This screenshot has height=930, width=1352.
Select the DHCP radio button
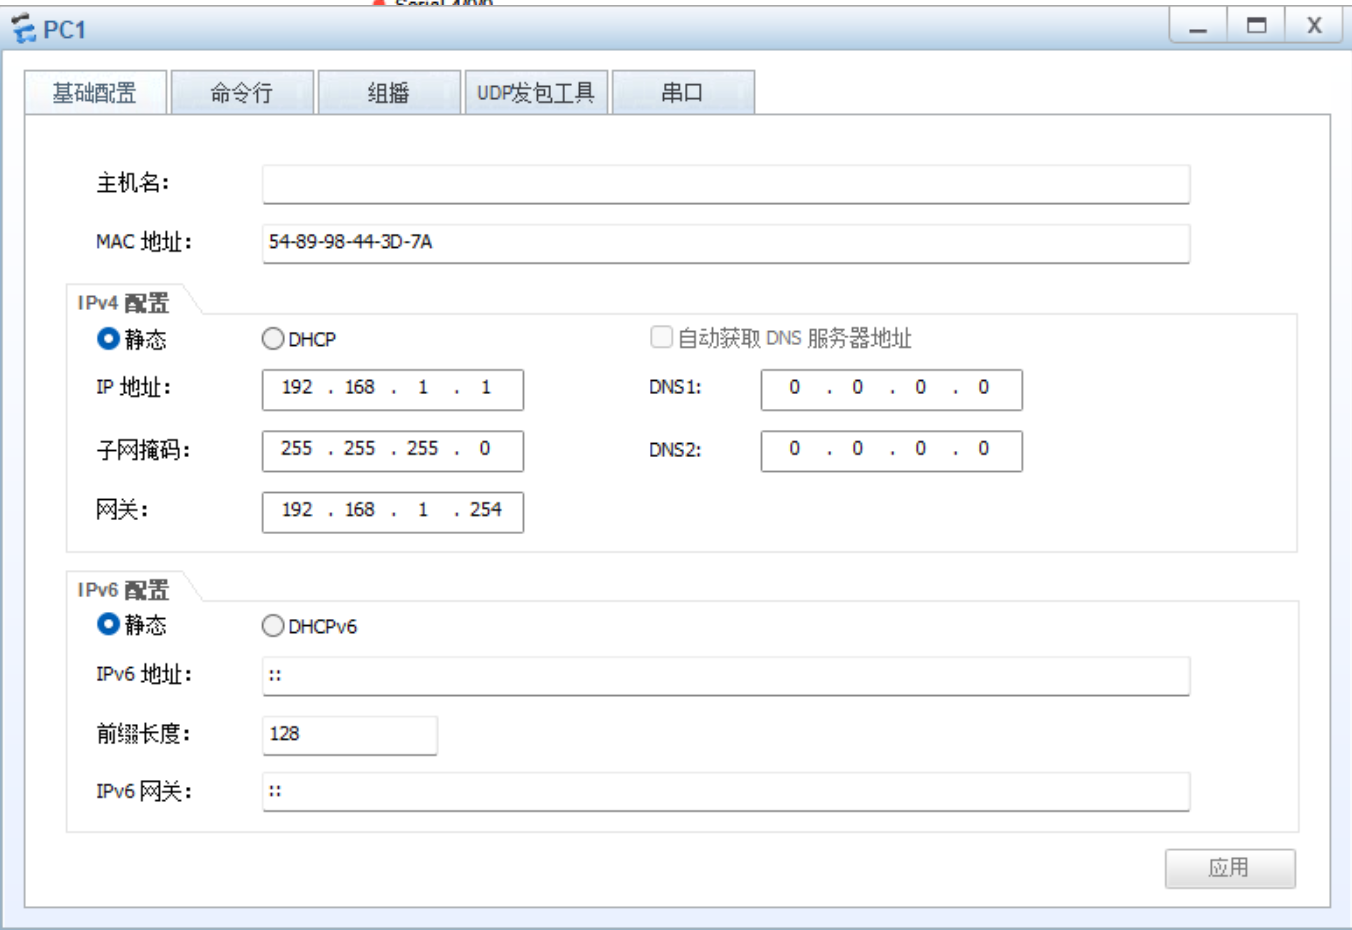point(273,339)
